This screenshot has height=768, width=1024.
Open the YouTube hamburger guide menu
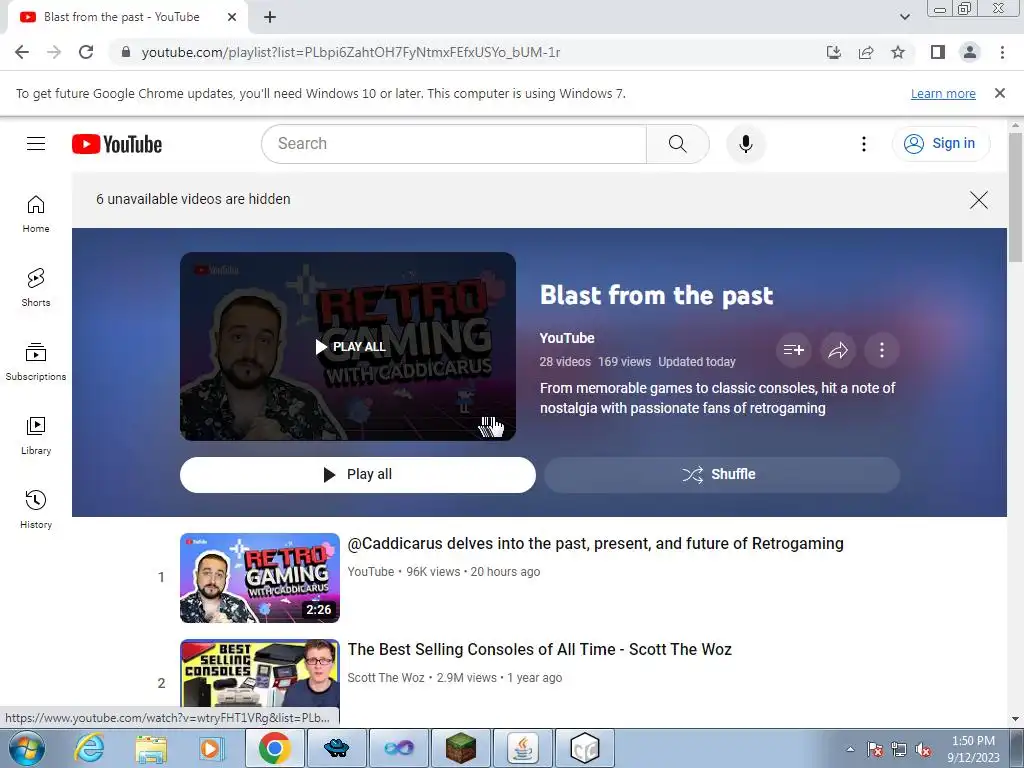pyautogui.click(x=36, y=144)
